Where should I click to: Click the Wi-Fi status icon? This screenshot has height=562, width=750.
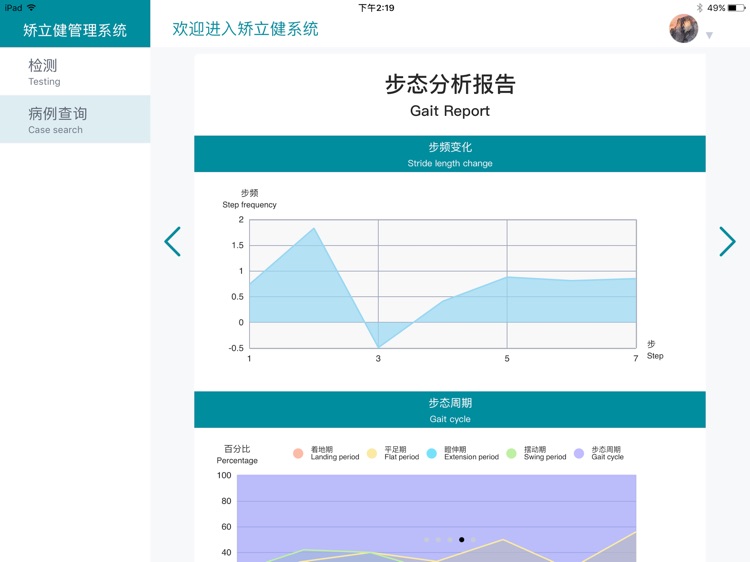click(31, 7)
